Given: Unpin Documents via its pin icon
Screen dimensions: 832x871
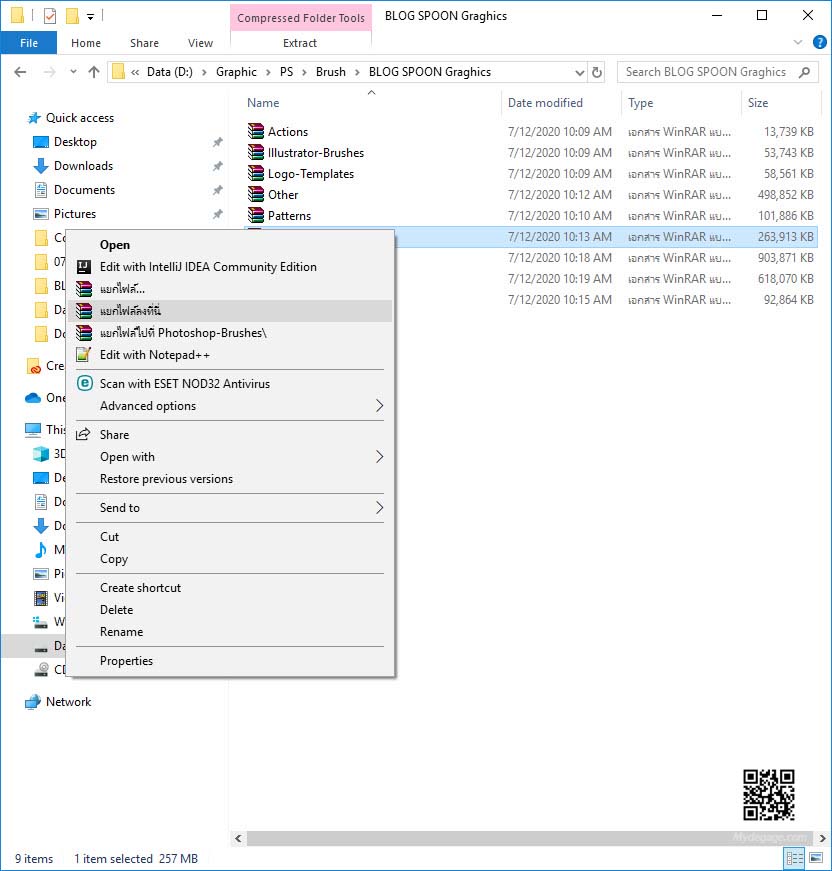Looking at the screenshot, I should pyautogui.click(x=218, y=190).
